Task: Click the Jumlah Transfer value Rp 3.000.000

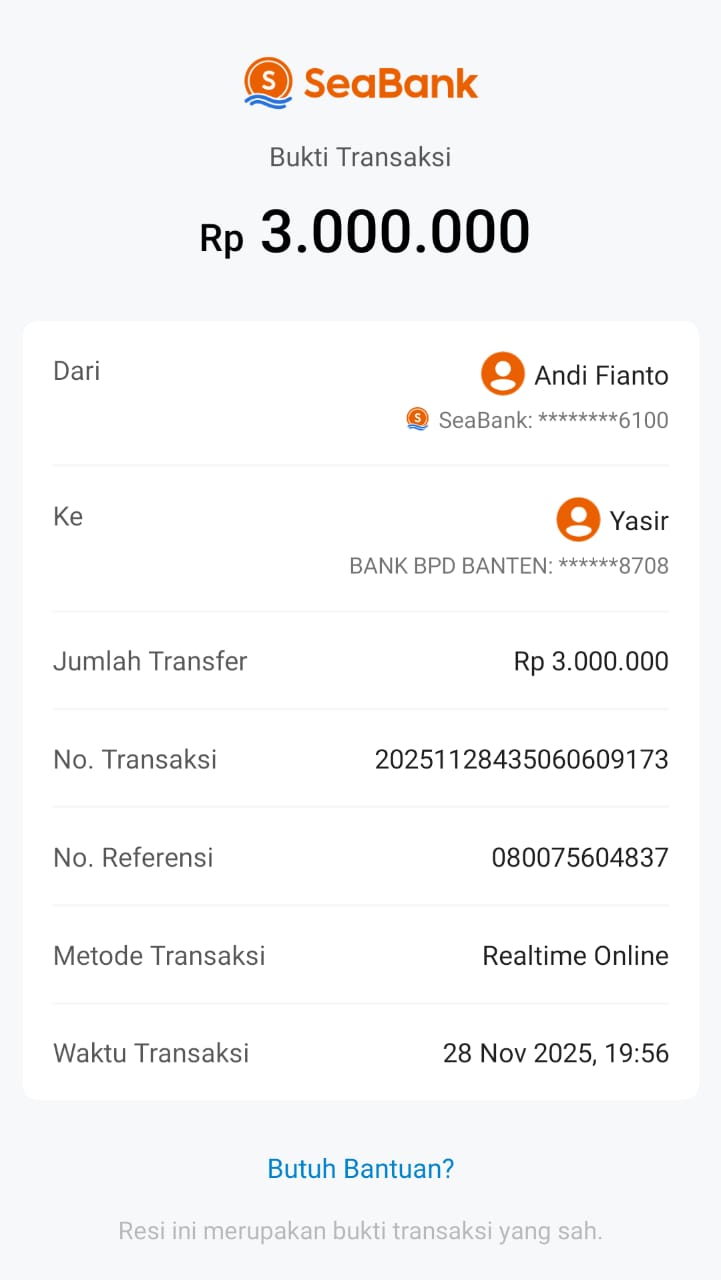Action: click(x=591, y=661)
